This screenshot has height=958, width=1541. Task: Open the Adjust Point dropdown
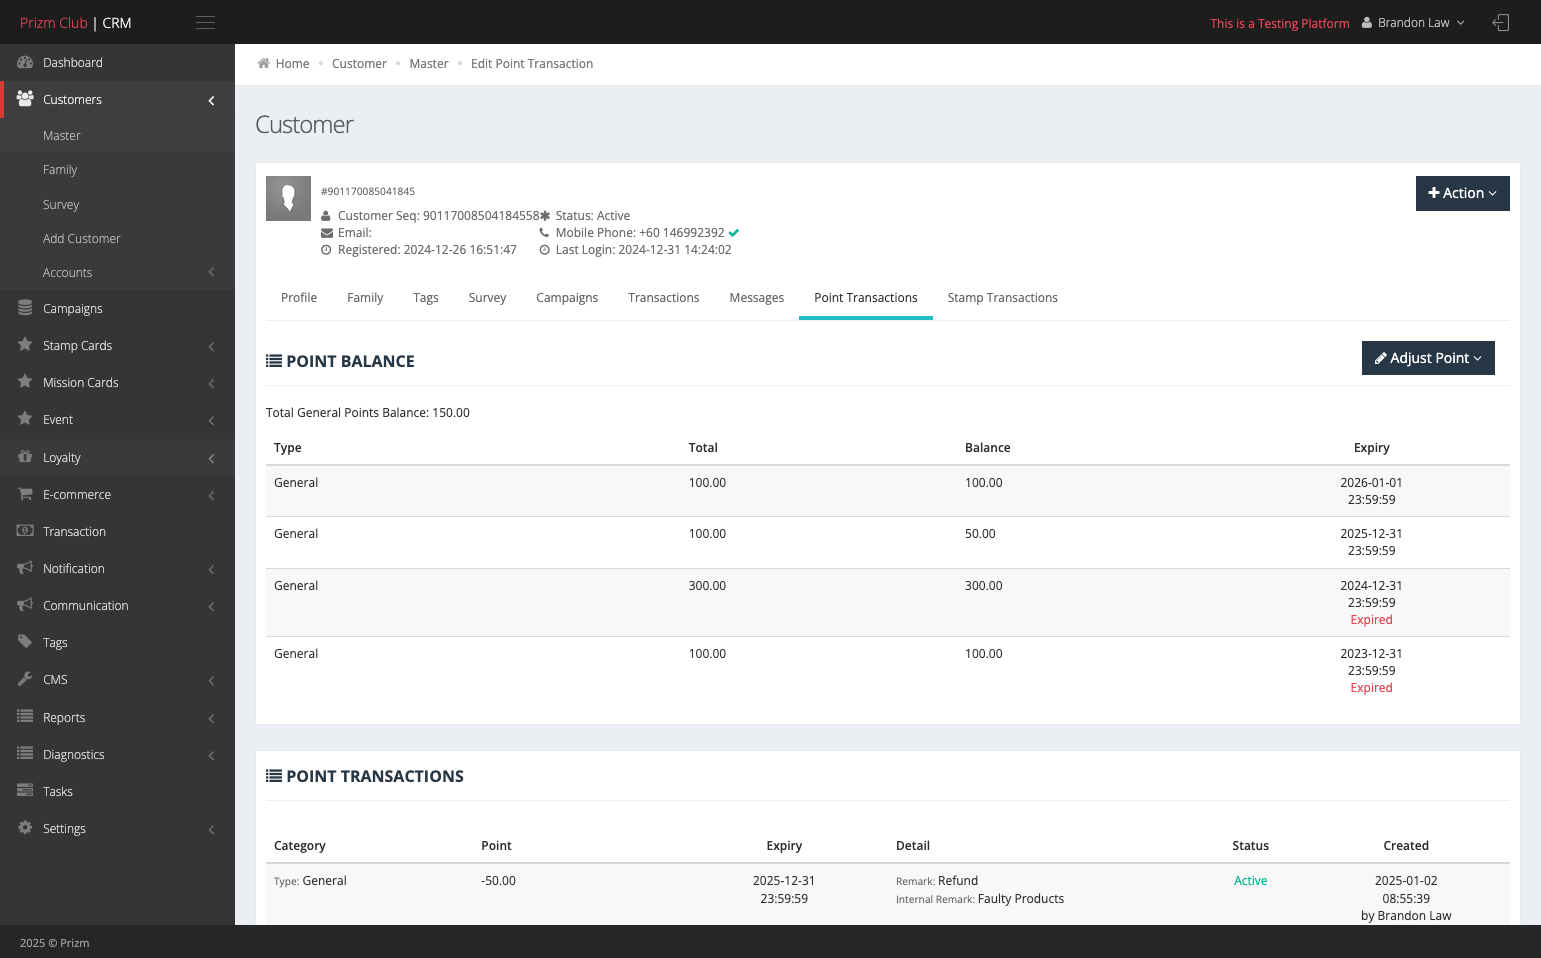pos(1428,358)
